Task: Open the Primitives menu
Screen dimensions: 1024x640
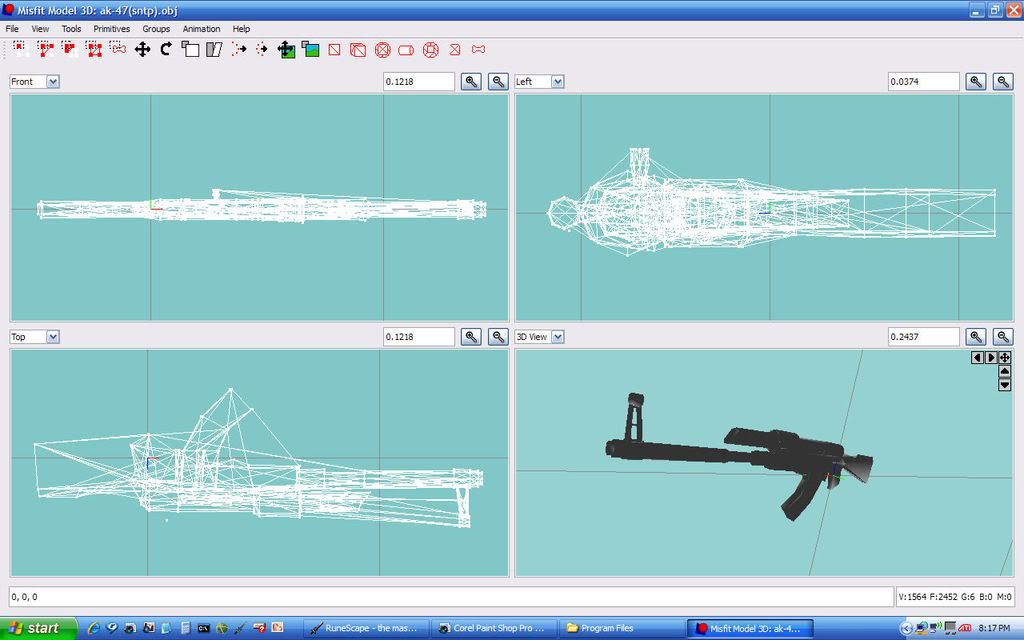Action: [112, 29]
